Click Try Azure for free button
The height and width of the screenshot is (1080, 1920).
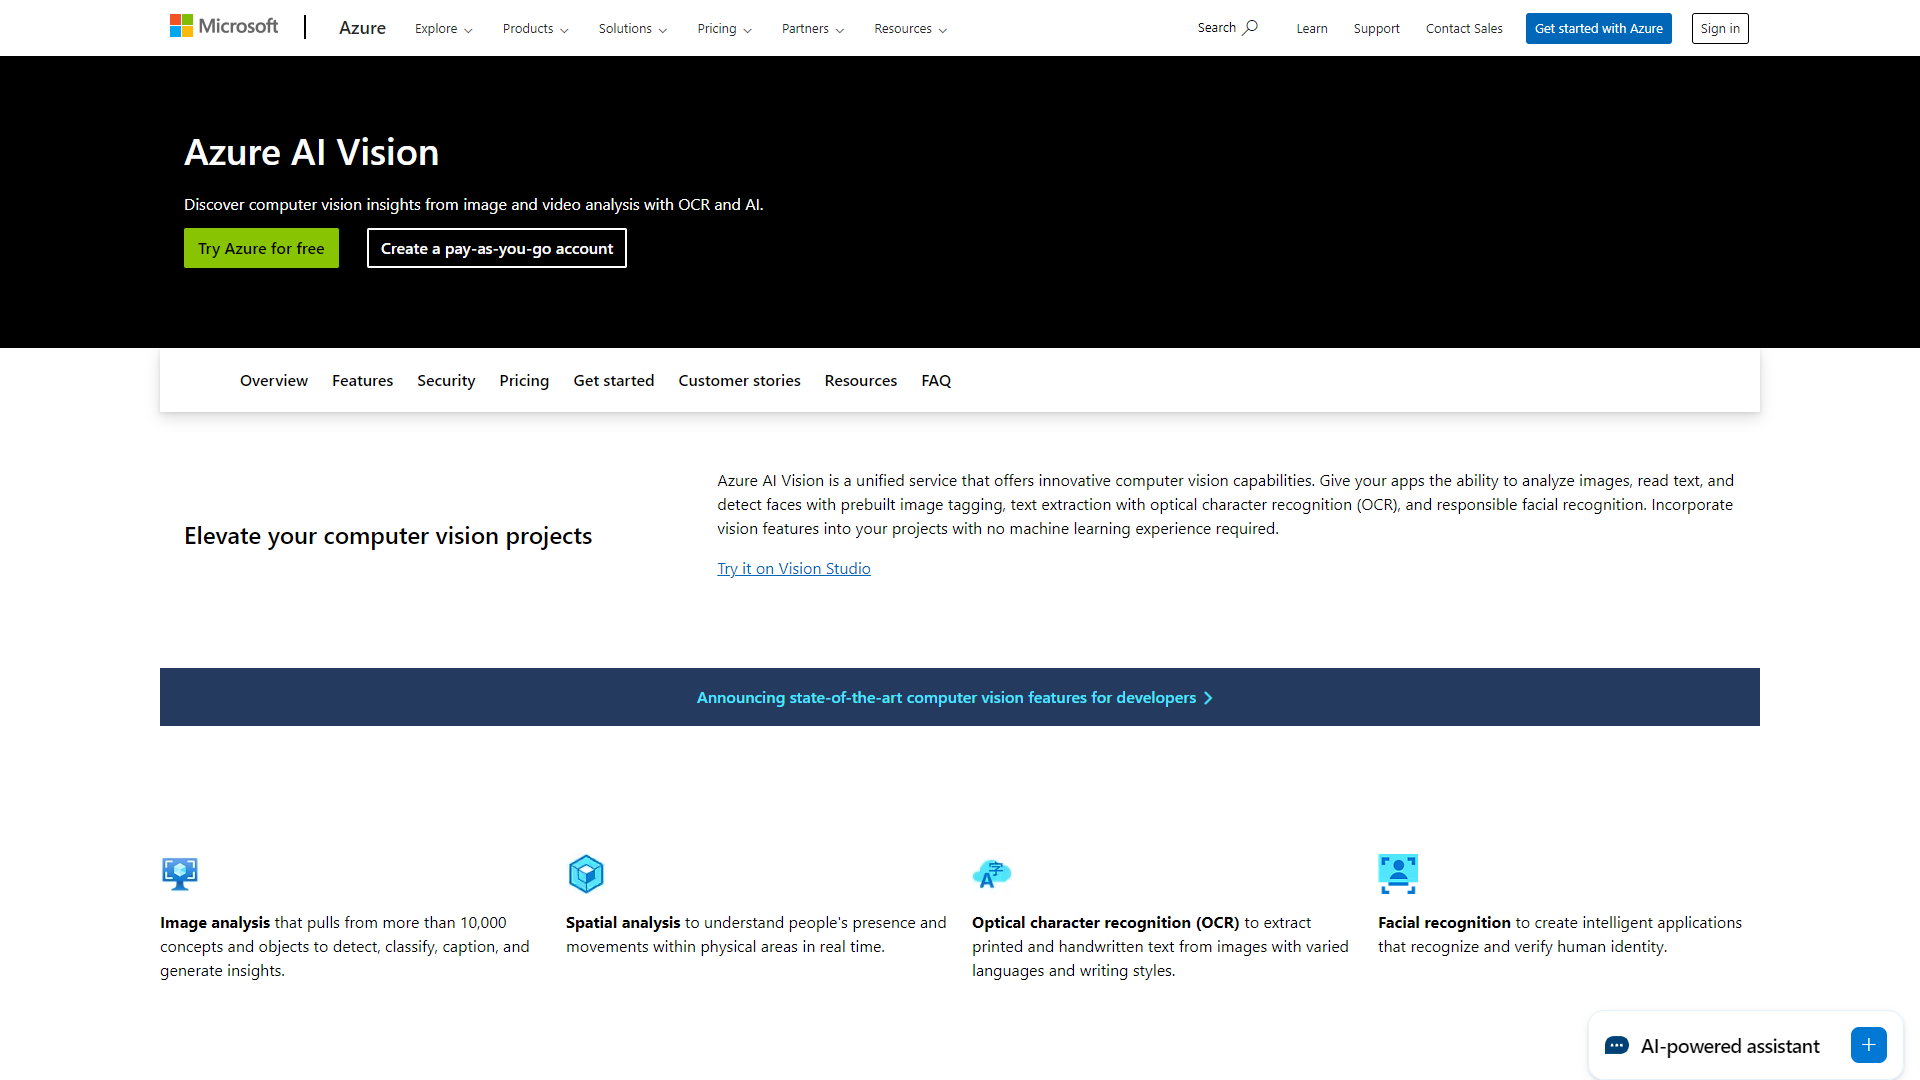point(261,247)
